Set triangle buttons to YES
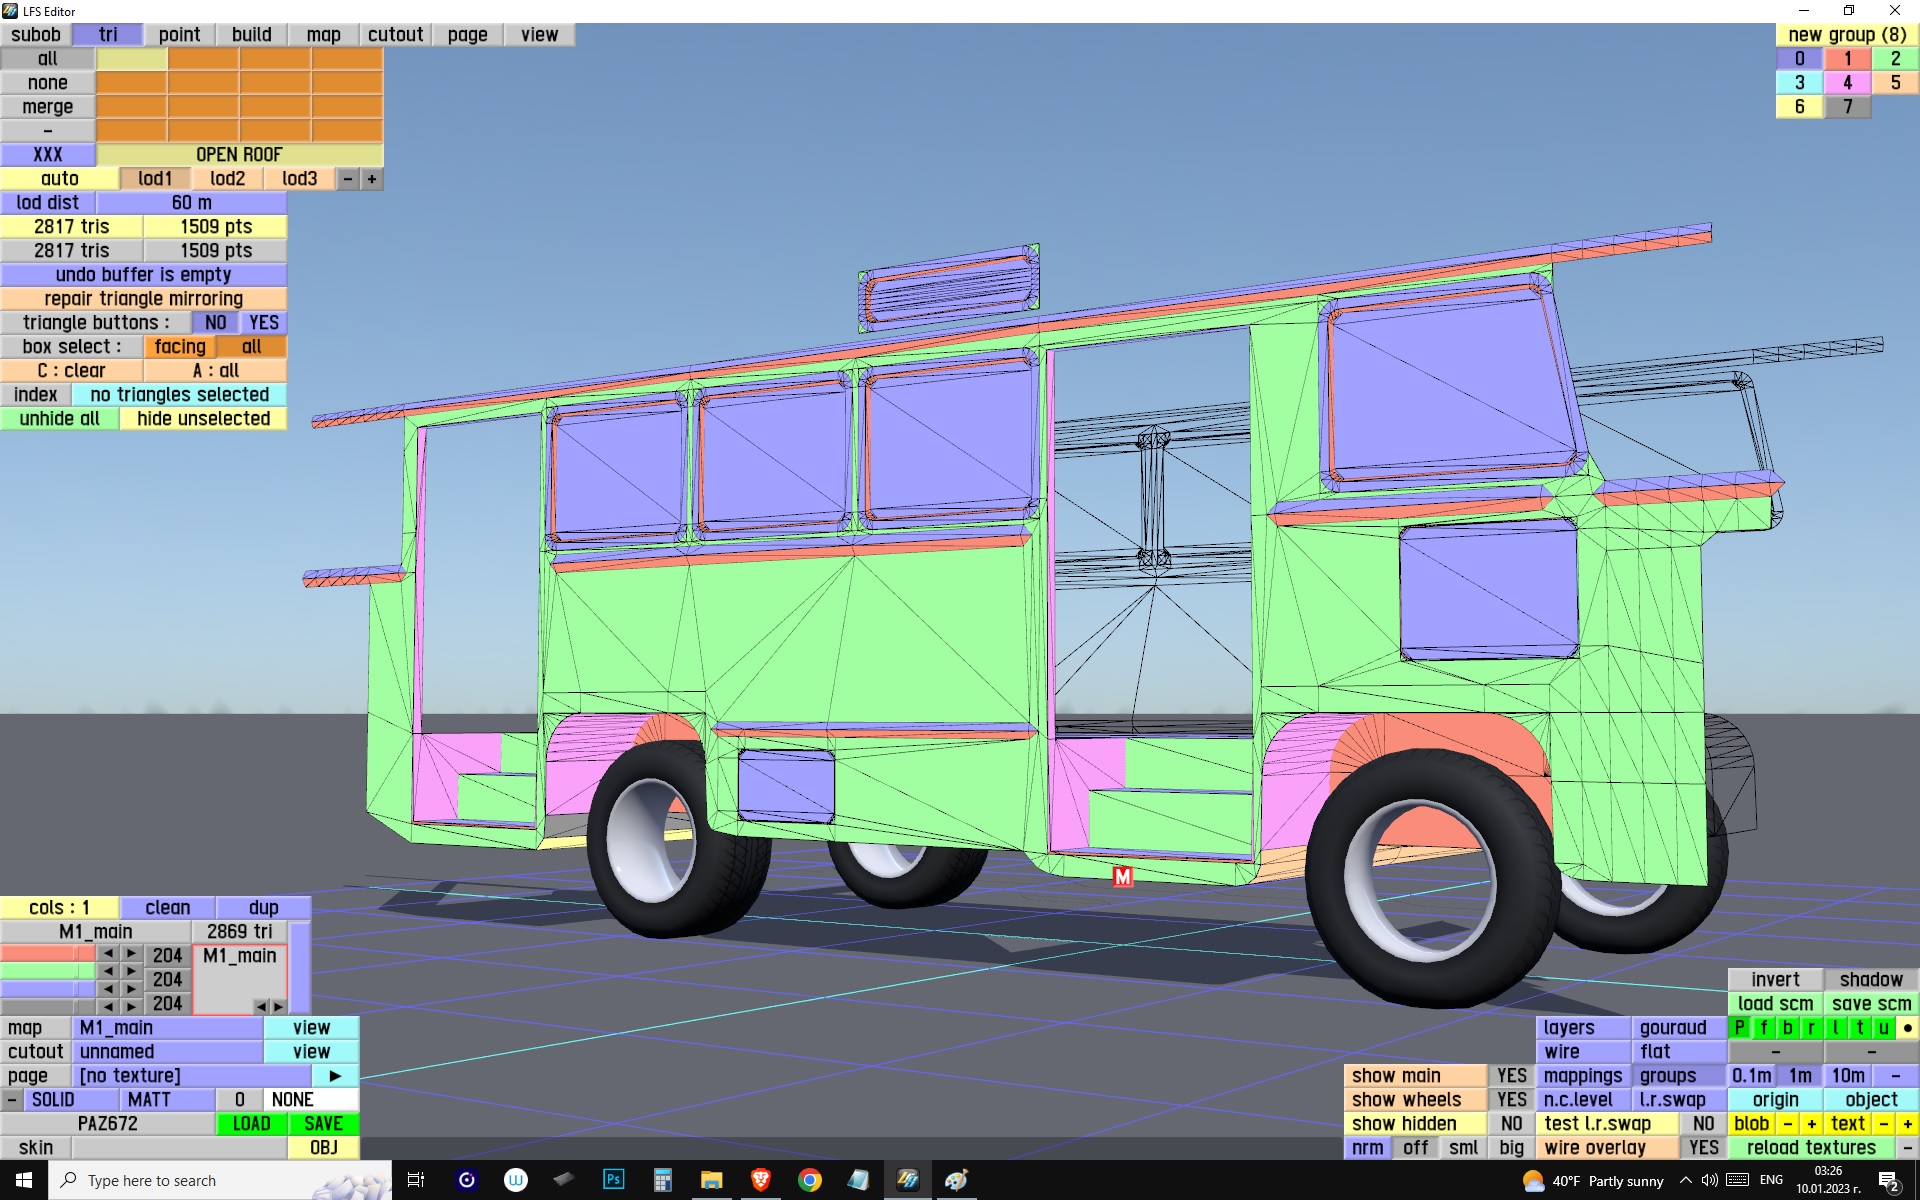The height and width of the screenshot is (1200, 1920). pos(264,323)
